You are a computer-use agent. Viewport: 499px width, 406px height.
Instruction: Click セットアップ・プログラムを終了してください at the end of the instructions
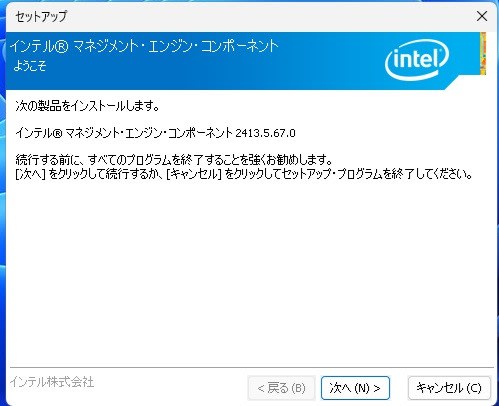[375, 174]
